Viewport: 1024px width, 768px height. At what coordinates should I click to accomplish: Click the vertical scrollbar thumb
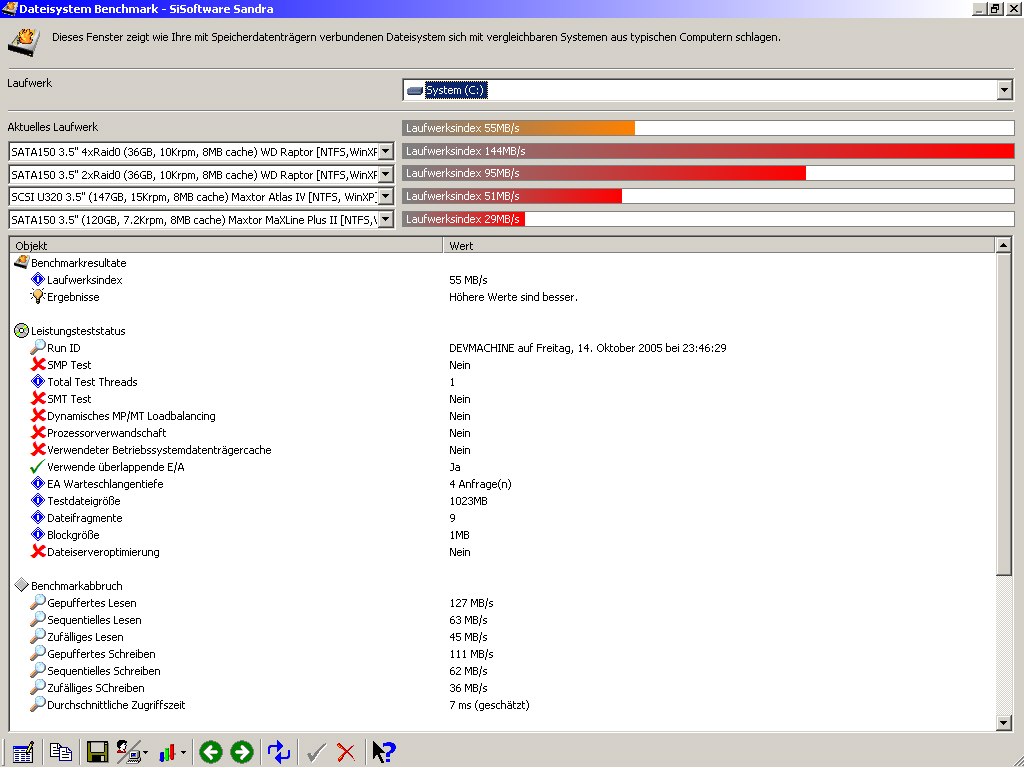1004,414
